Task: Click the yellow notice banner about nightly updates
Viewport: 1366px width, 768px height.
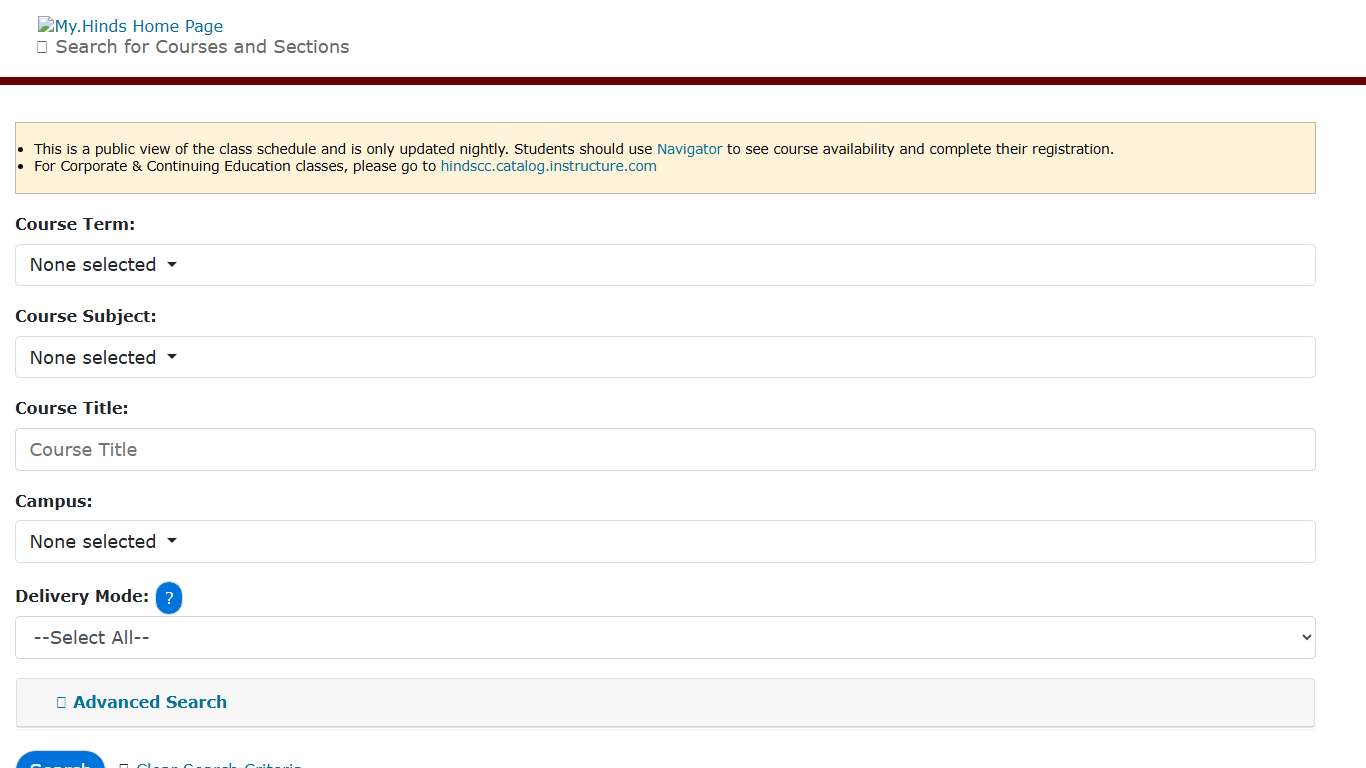Action: 665,157
